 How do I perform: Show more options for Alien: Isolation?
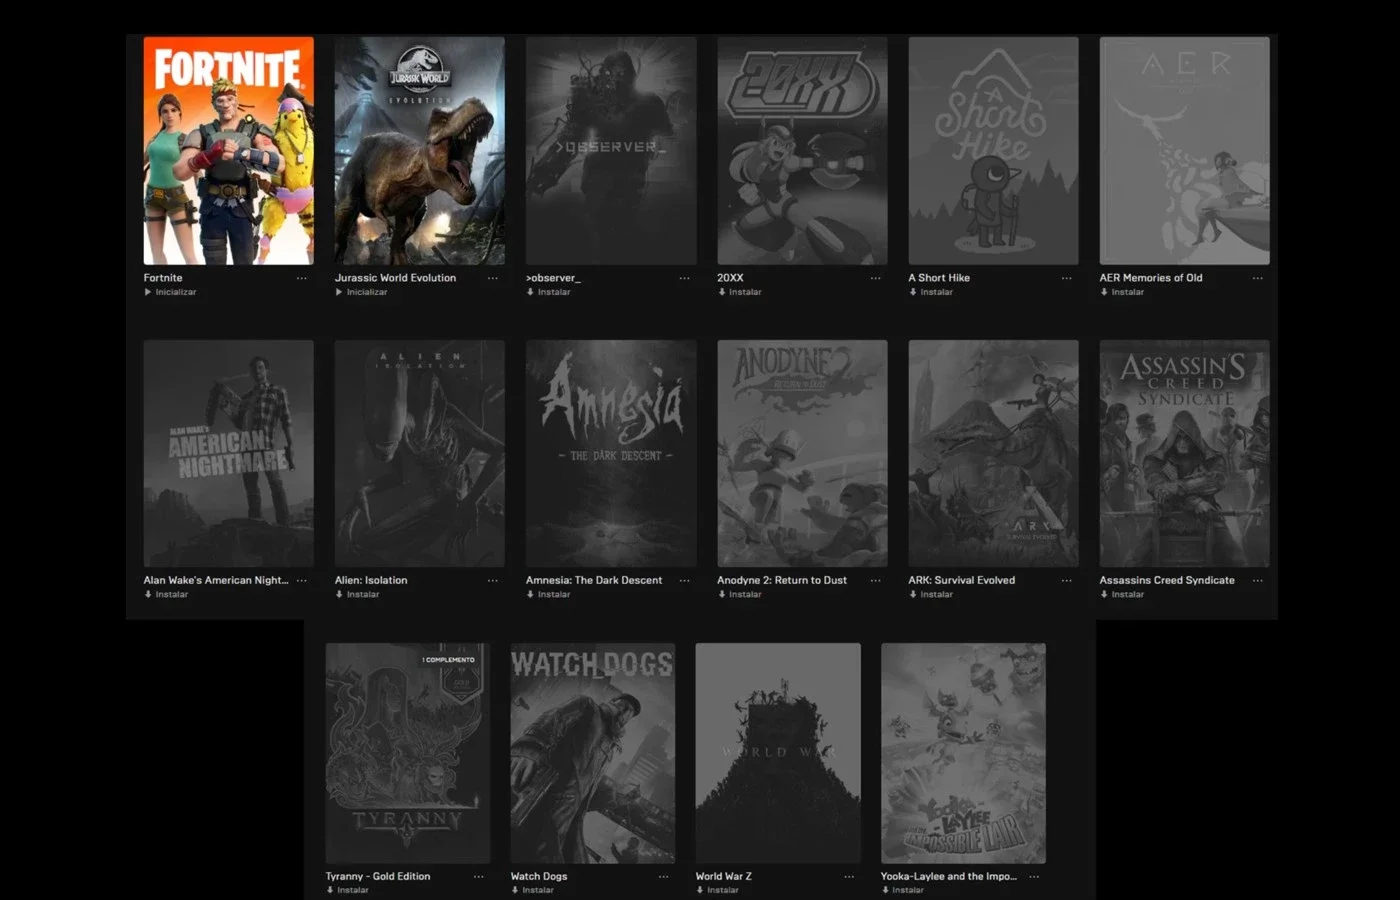coord(492,580)
